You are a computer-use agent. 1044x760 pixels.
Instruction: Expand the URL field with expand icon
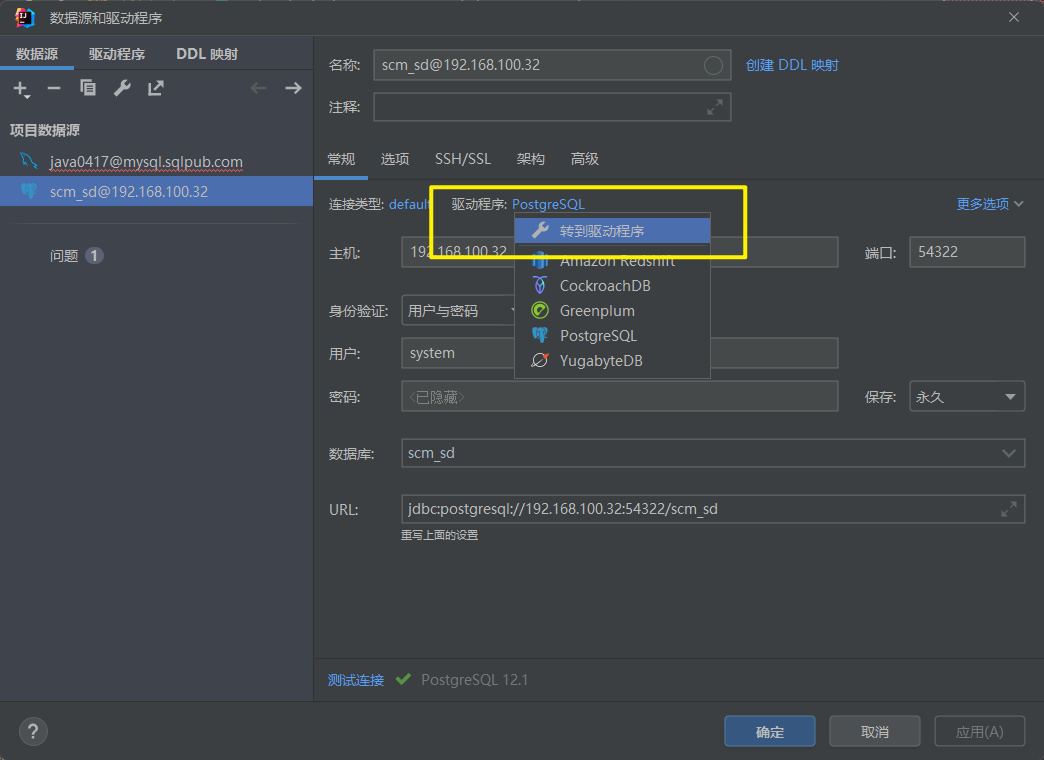tap(1008, 509)
